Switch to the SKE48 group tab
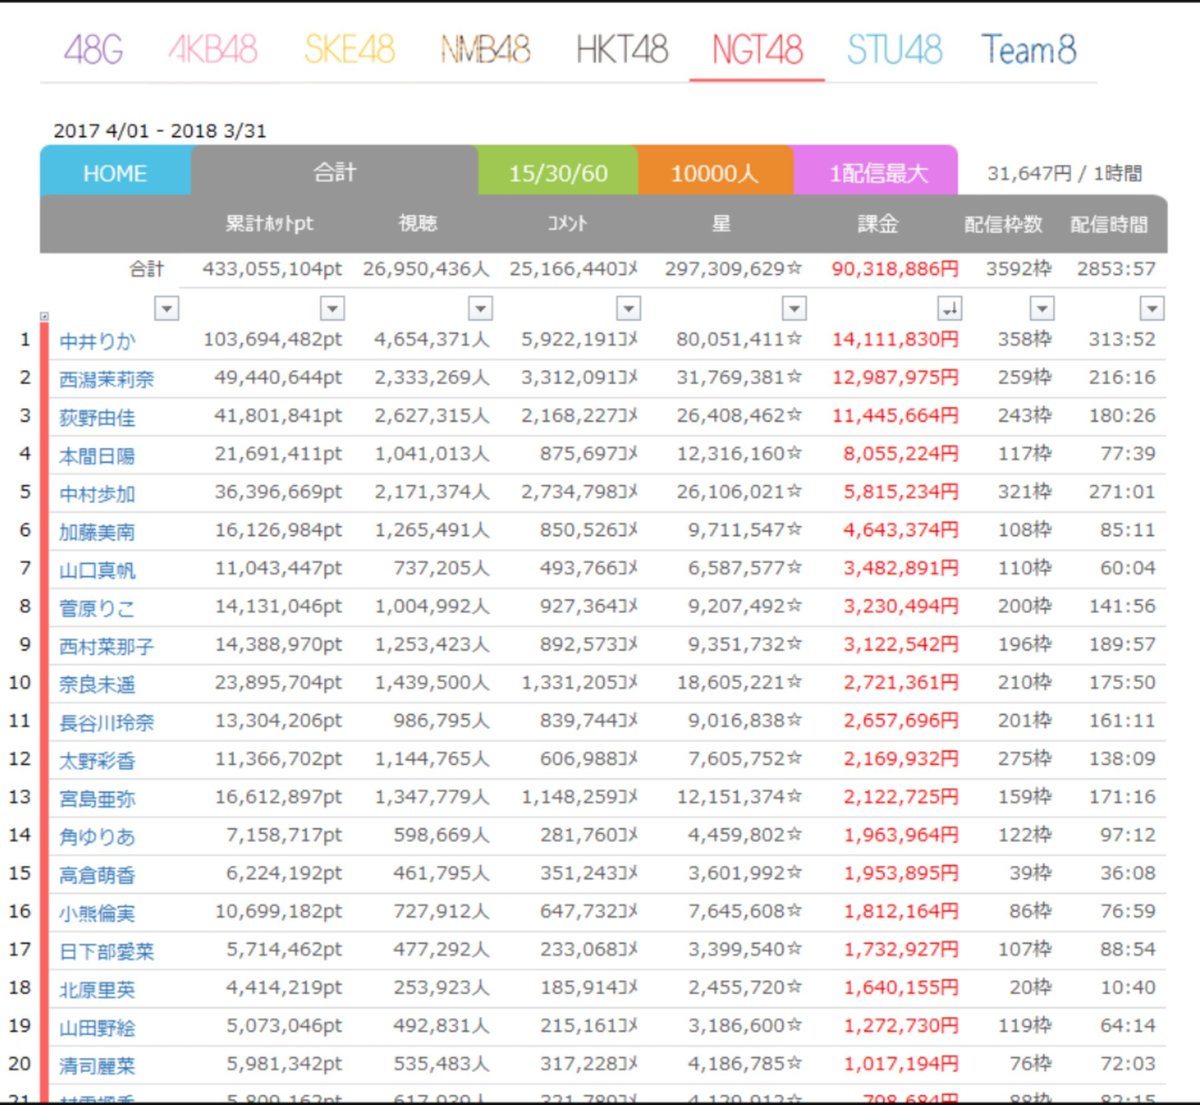 349,49
